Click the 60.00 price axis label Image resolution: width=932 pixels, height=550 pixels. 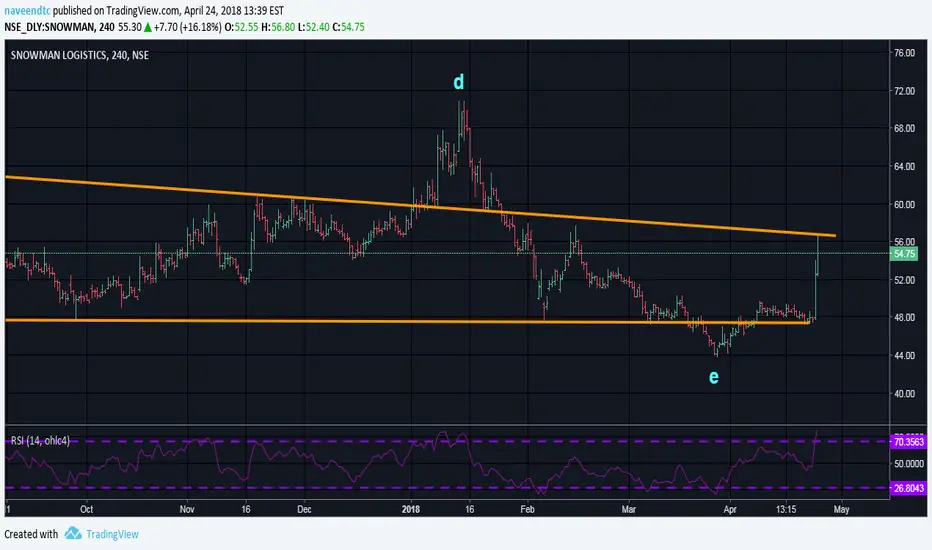(904, 205)
